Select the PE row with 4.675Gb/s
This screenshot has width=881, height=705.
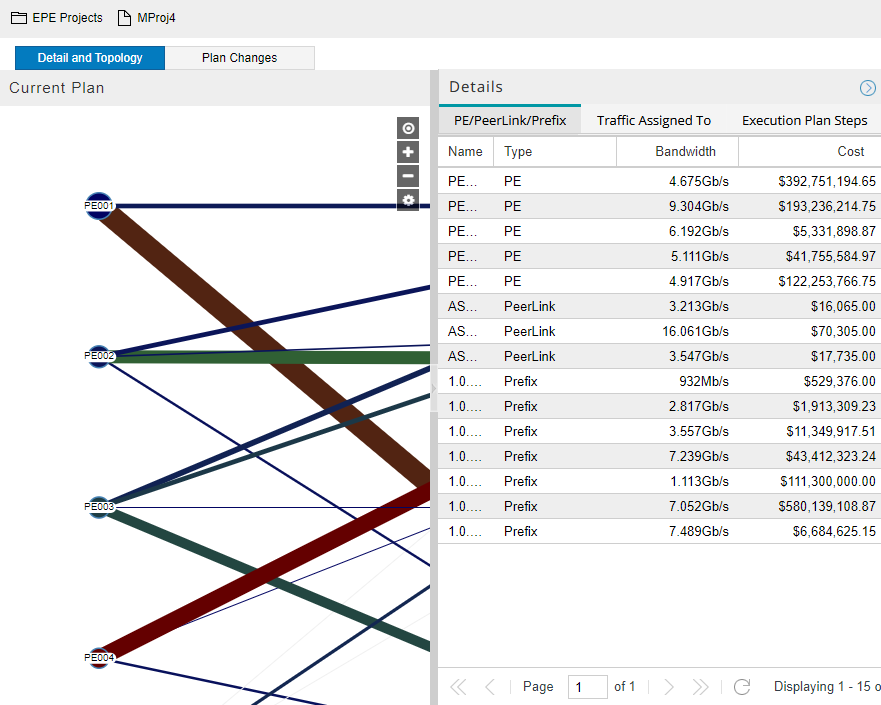tap(660, 181)
